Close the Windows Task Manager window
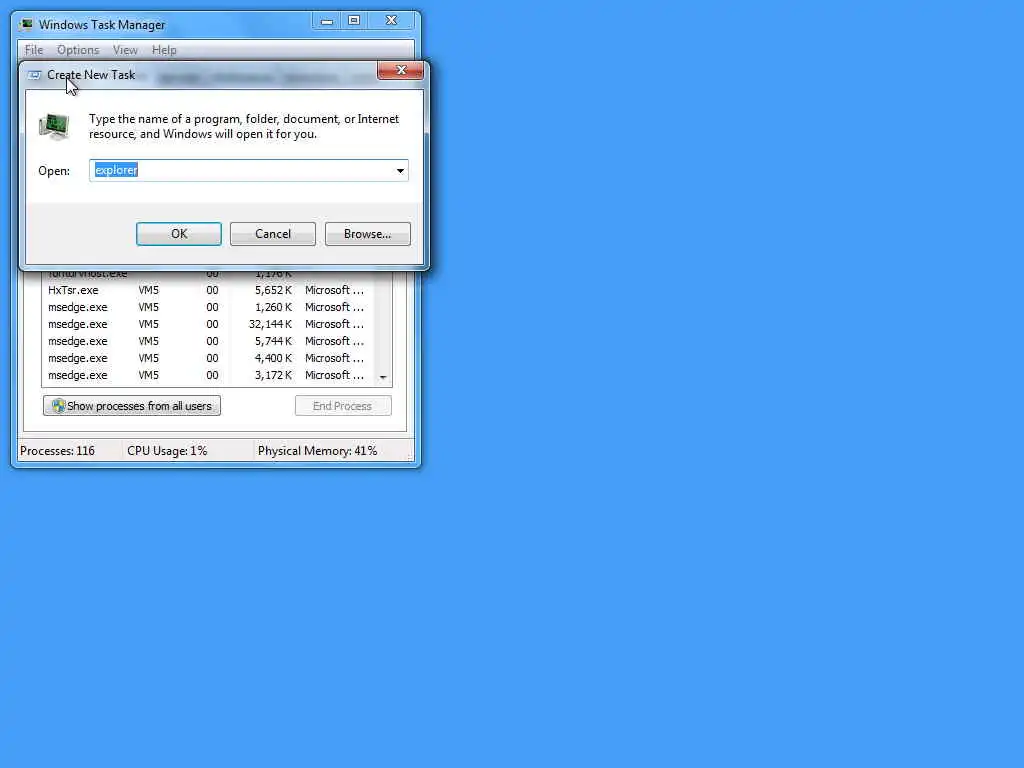The height and width of the screenshot is (768, 1024). (391, 21)
